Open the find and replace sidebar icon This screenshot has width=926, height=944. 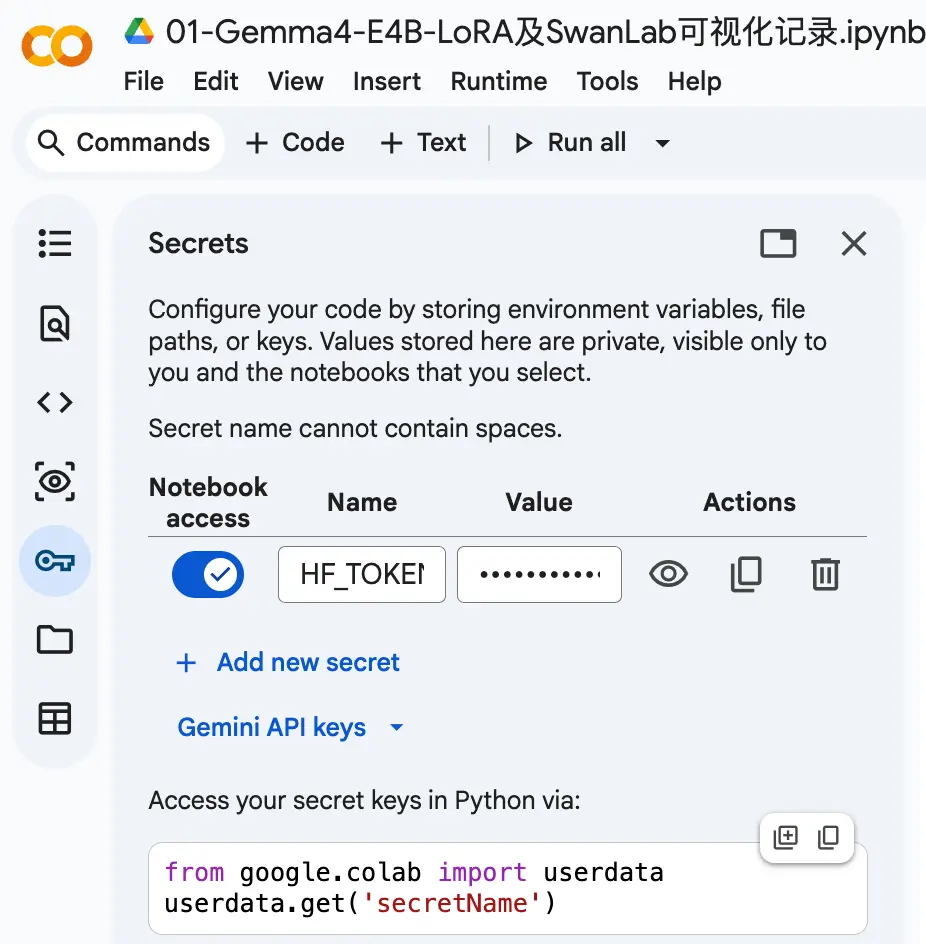tap(55, 323)
